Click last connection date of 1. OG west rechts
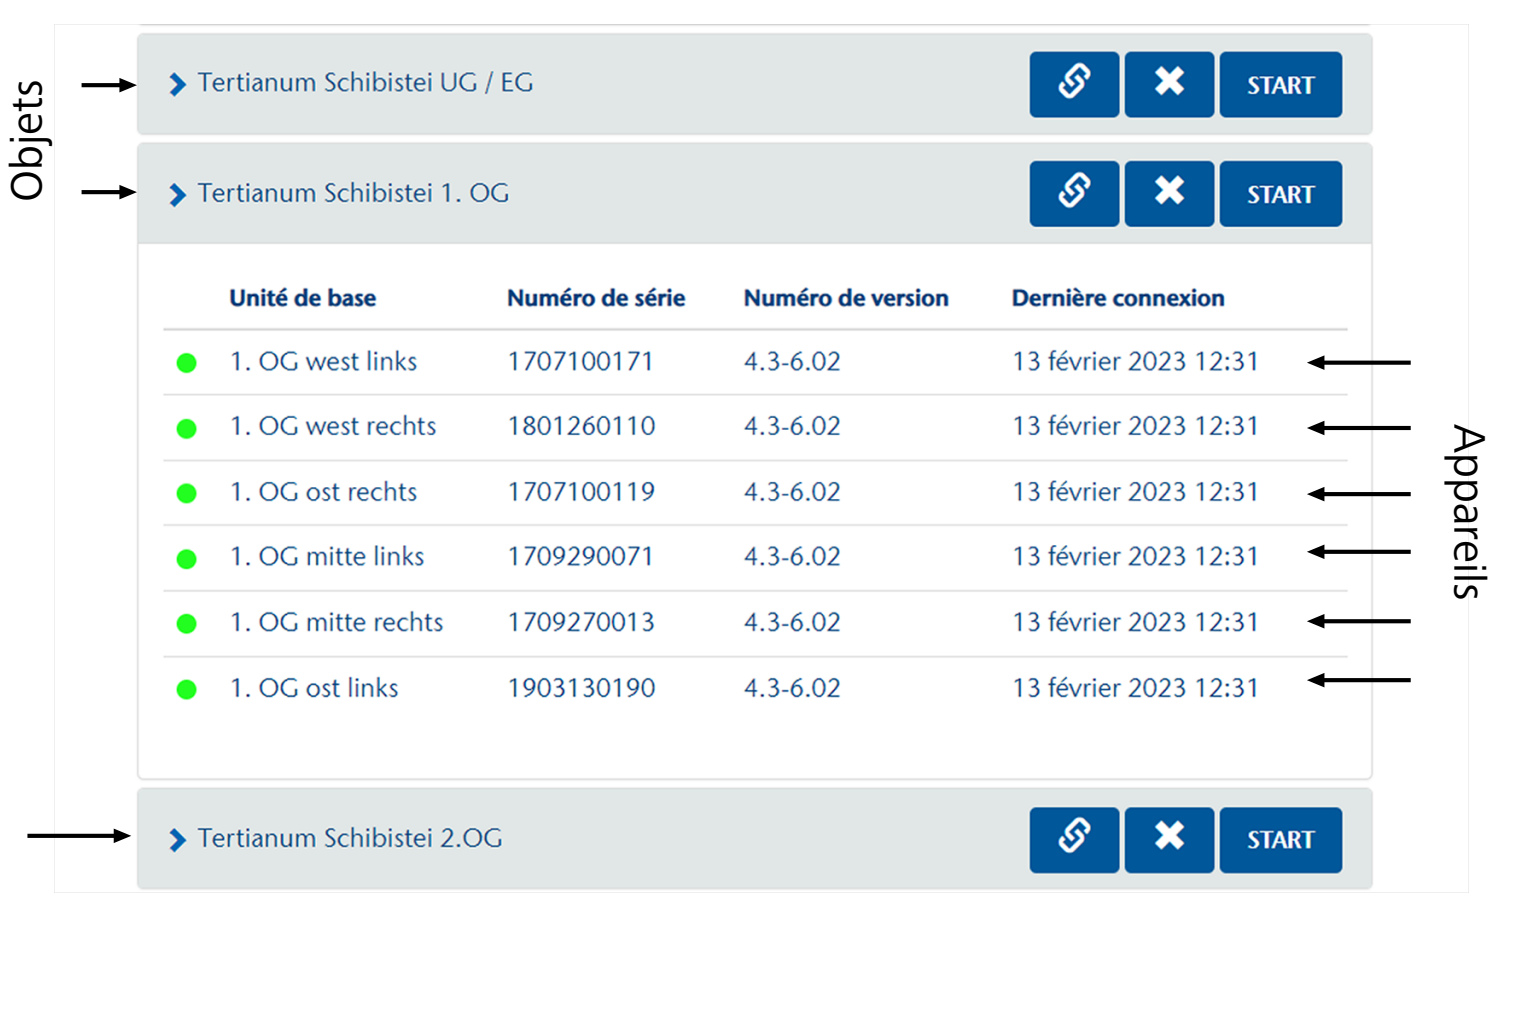1533x1025 pixels. click(x=1135, y=426)
